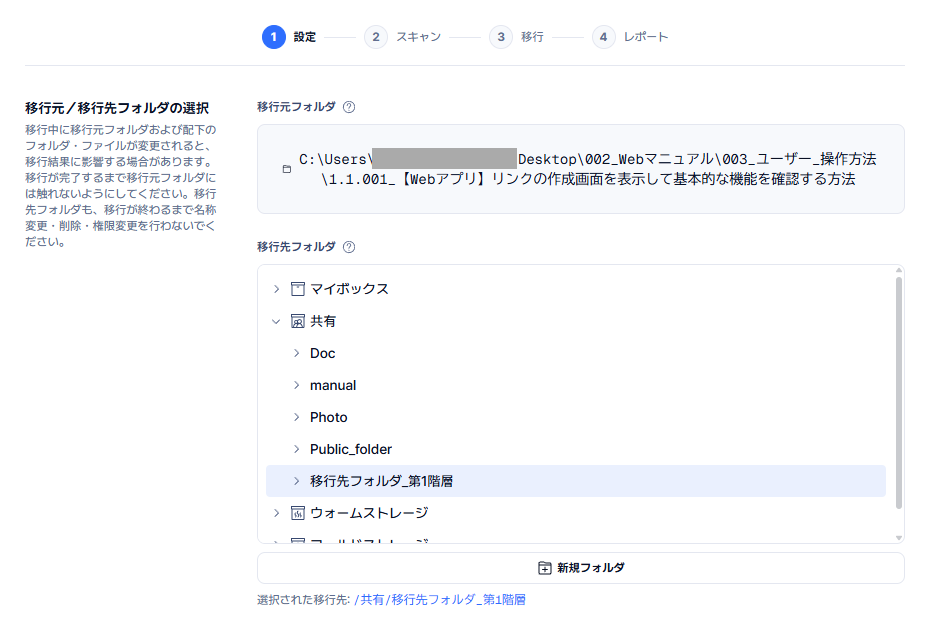The width and height of the screenshot is (928, 624).
Task: Click the step 2 circle icon
Action: (x=376, y=37)
